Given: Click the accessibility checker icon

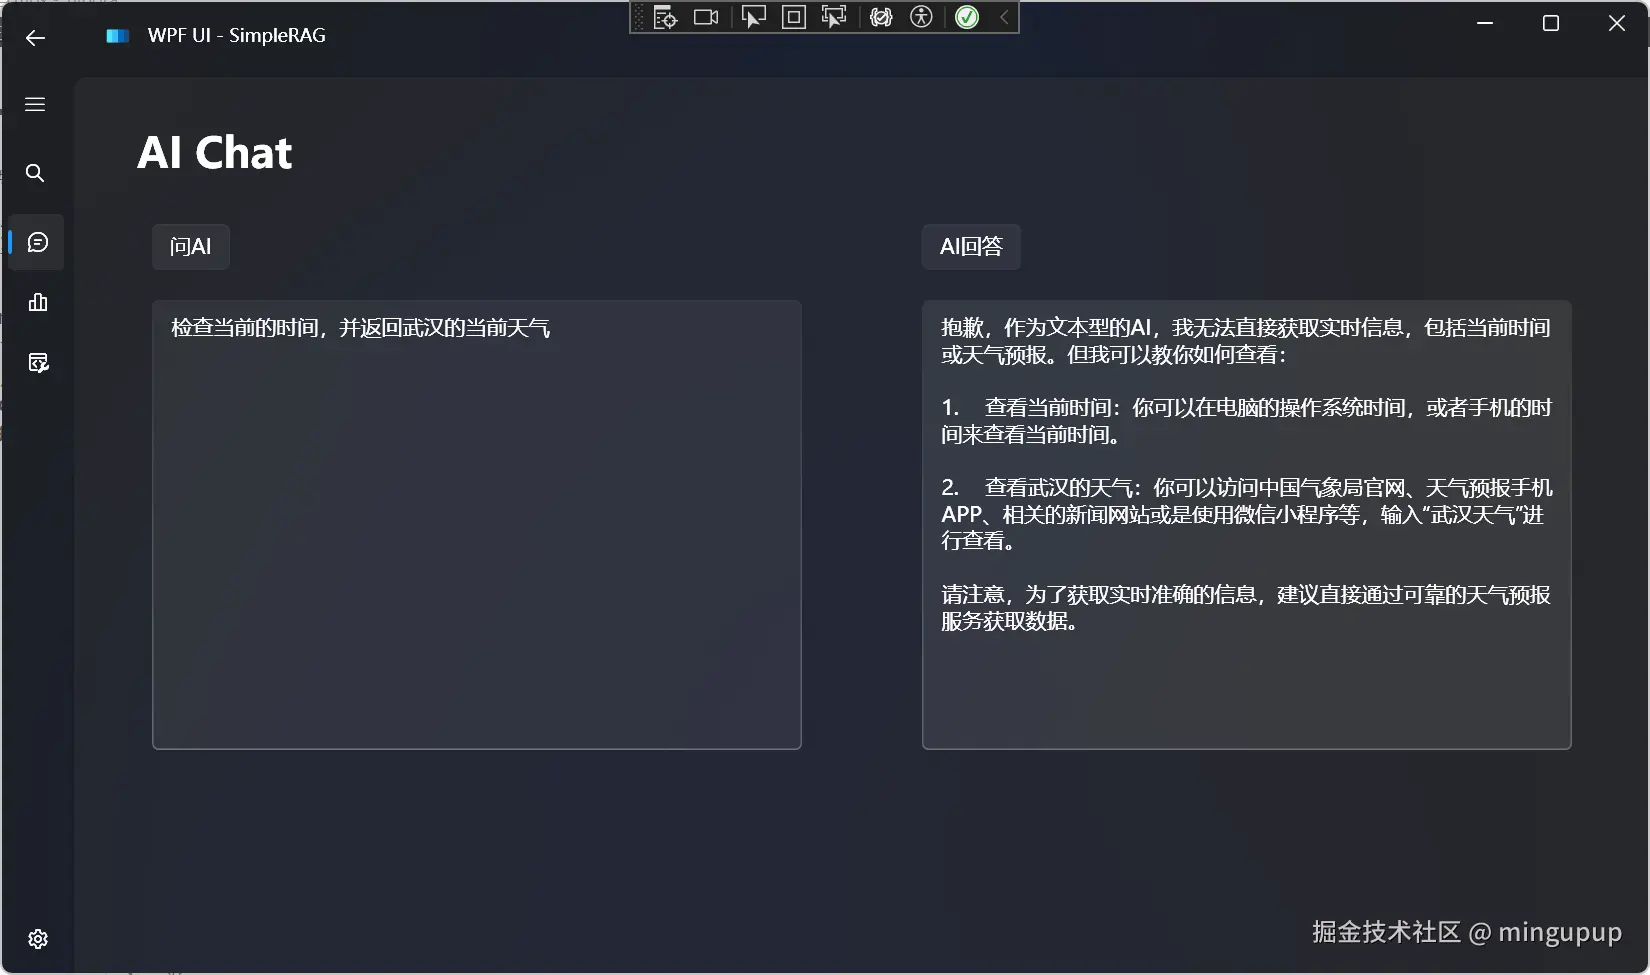Looking at the screenshot, I should pos(921,17).
